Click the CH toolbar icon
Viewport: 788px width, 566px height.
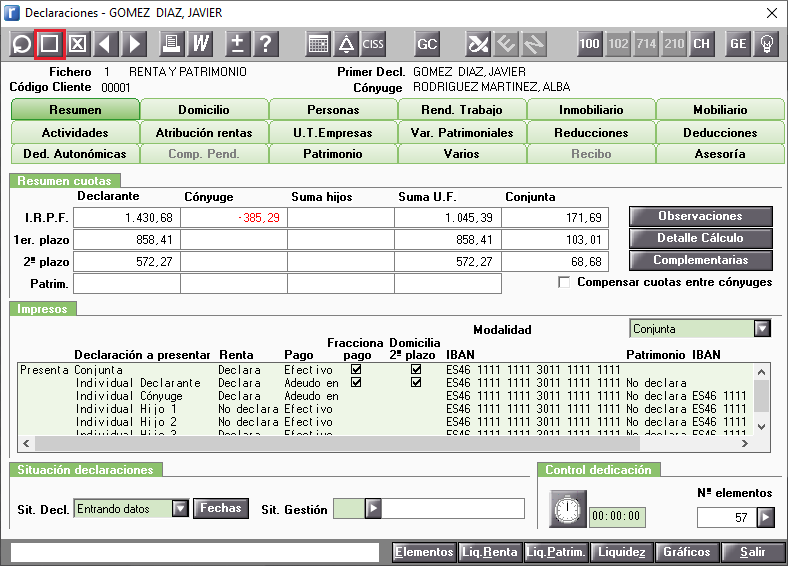click(x=702, y=44)
